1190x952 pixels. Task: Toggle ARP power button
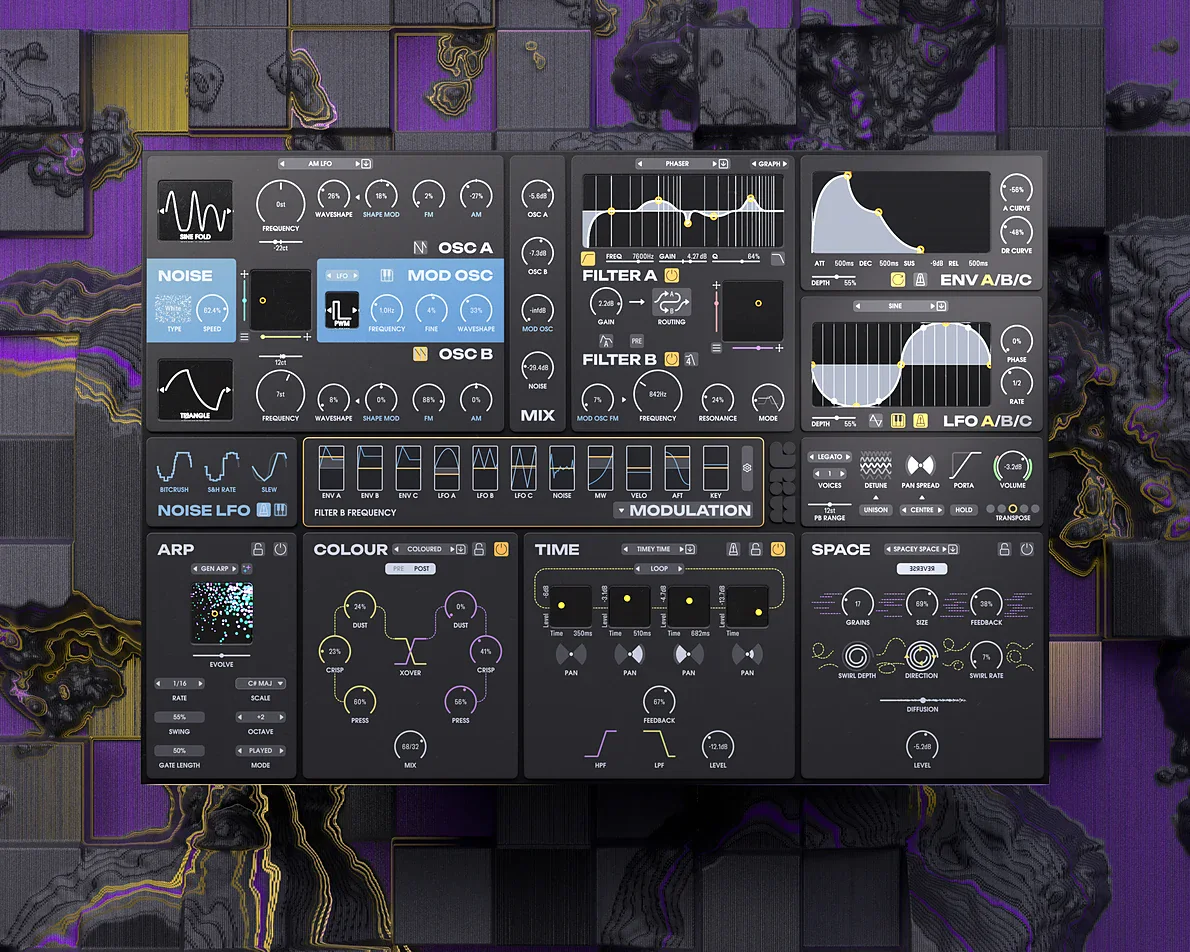coord(280,549)
